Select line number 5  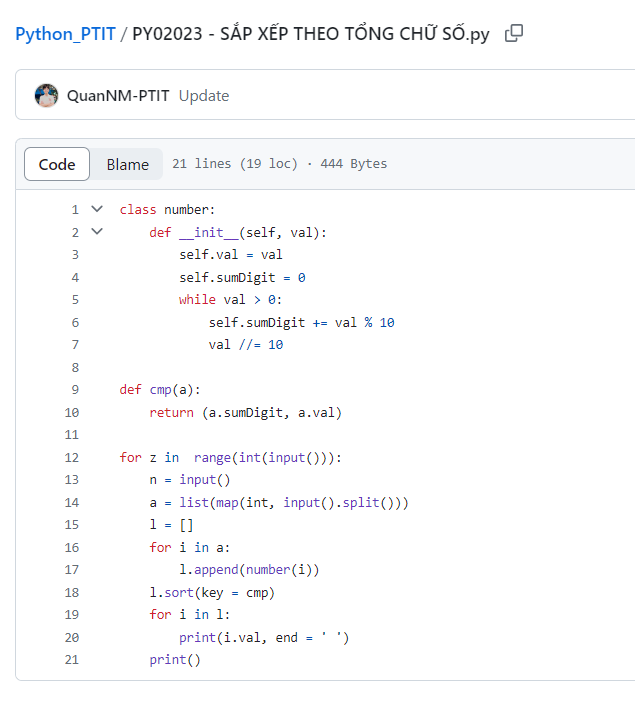pyautogui.click(x=75, y=299)
